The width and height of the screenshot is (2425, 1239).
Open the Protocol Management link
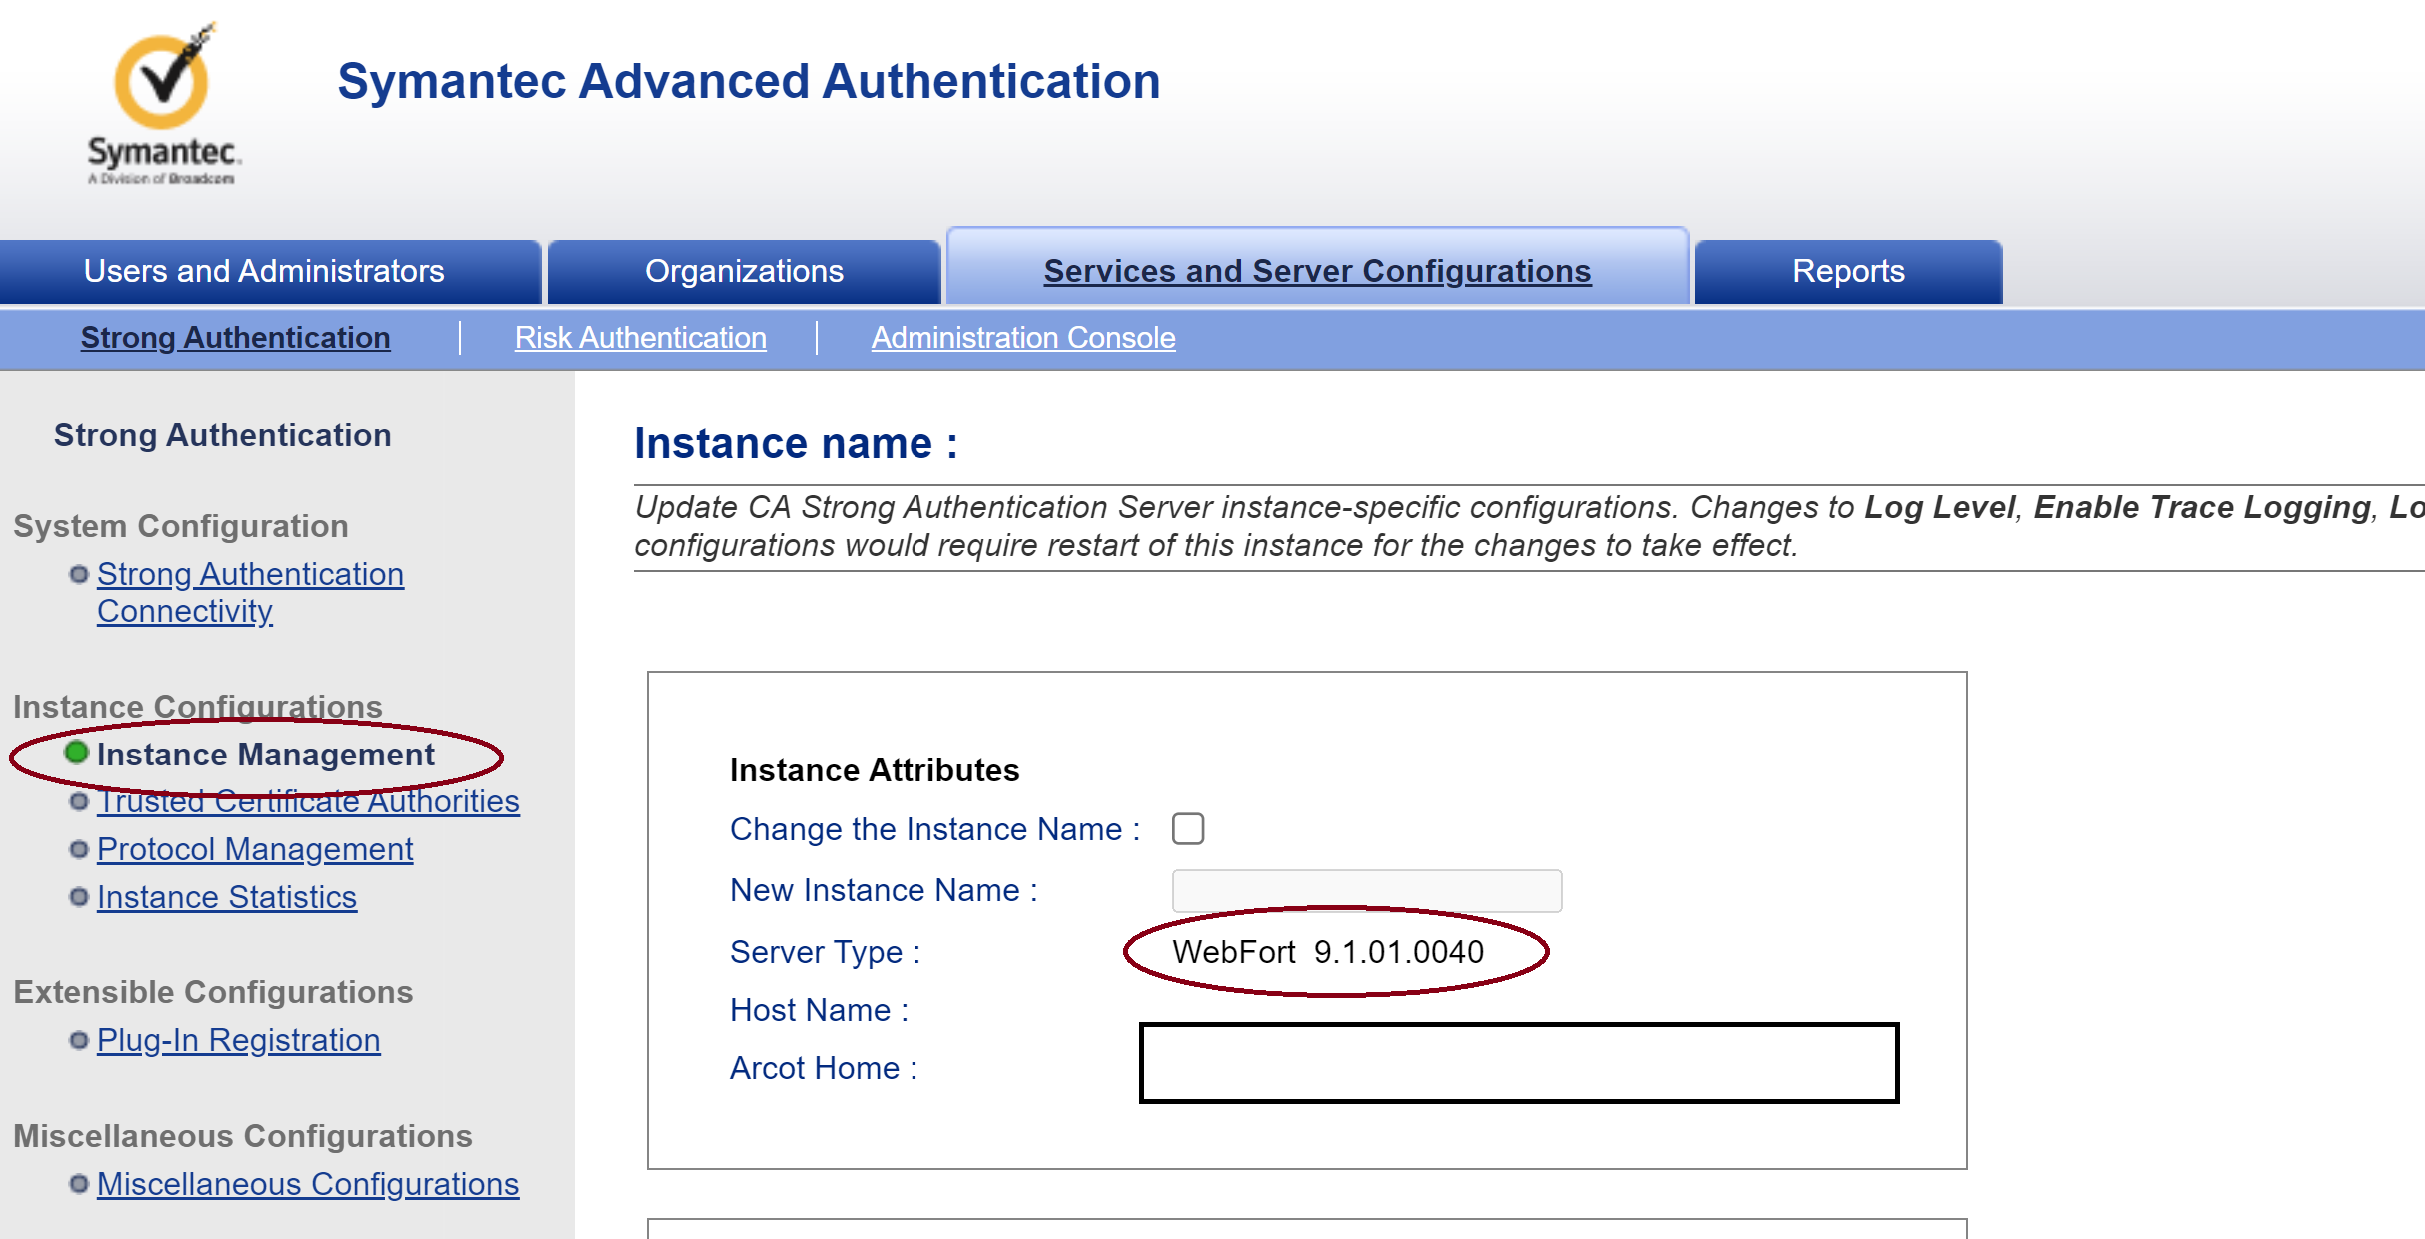point(255,849)
